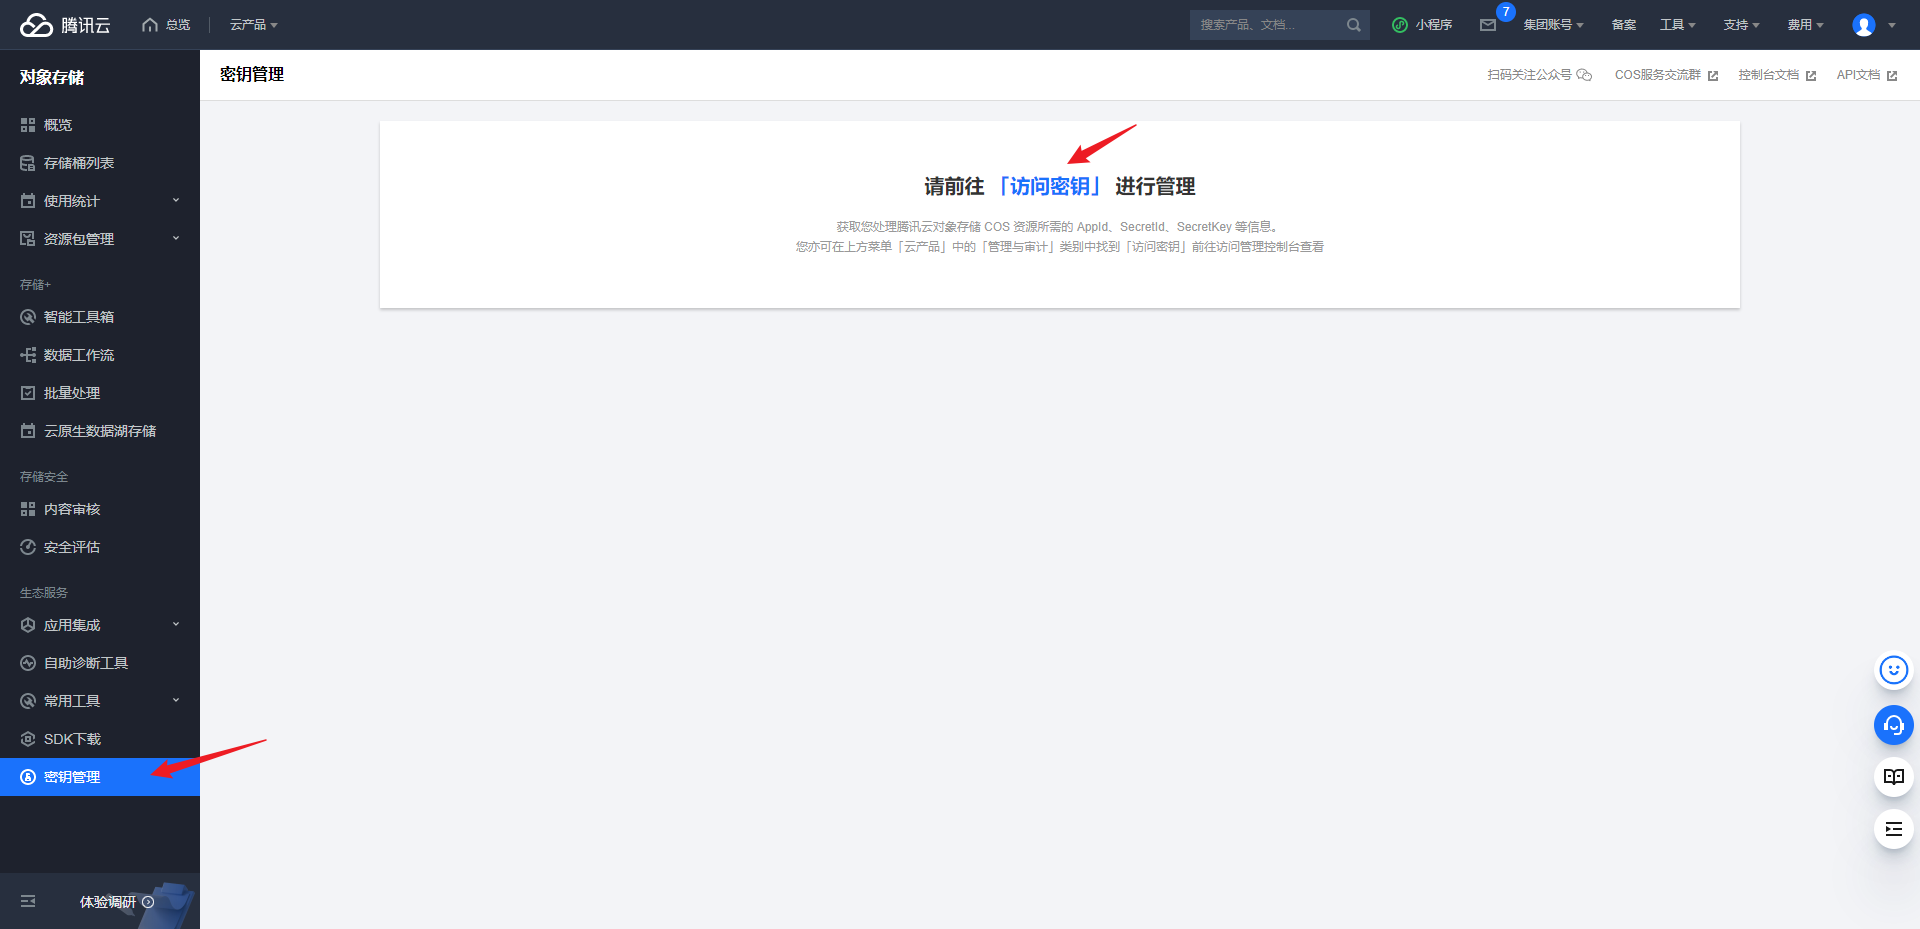Click the 体验调研 survey button
Viewport: 1920px width, 929px height.
point(117,902)
